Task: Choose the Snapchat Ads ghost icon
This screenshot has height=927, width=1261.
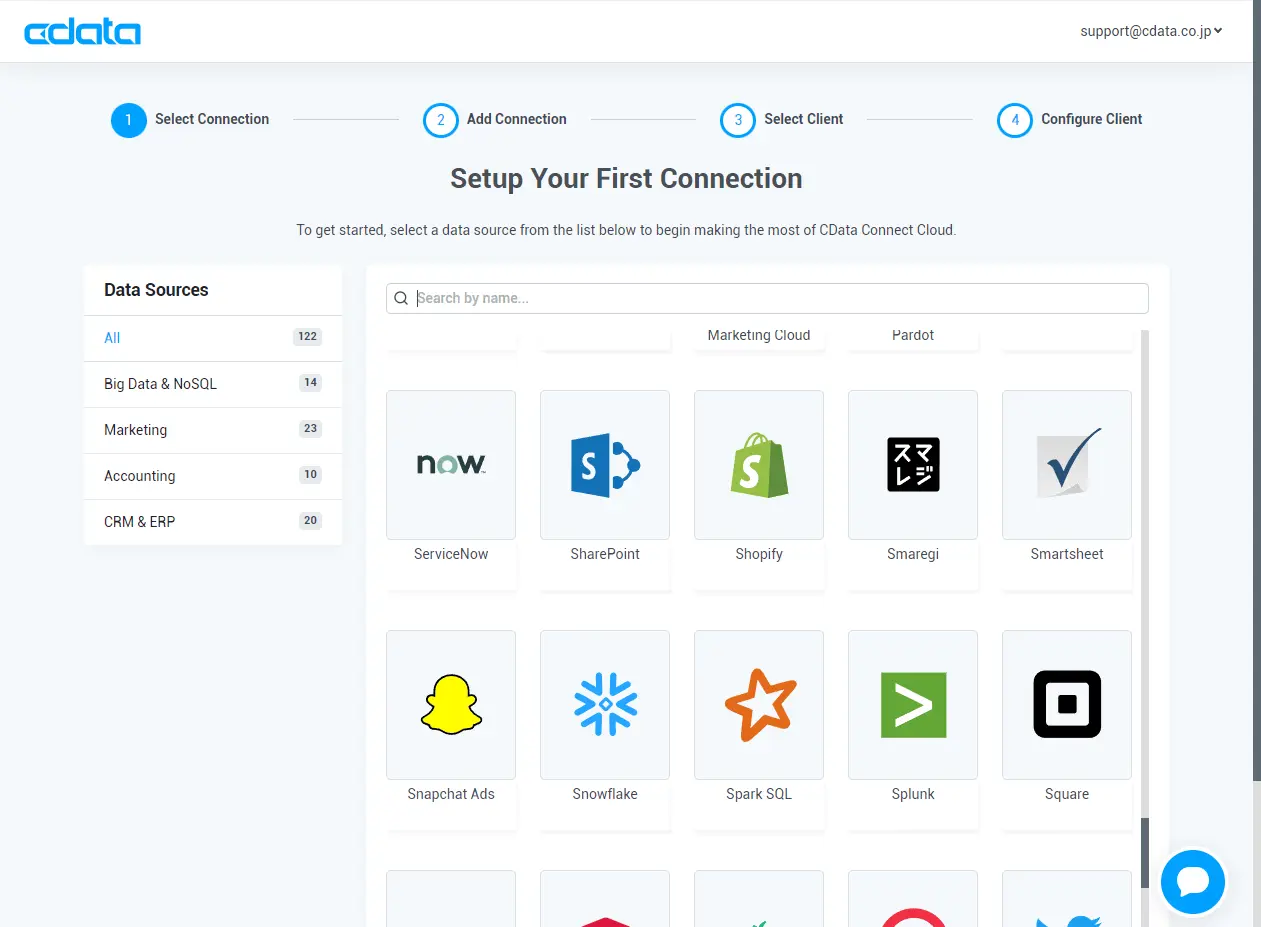Action: tap(451, 704)
